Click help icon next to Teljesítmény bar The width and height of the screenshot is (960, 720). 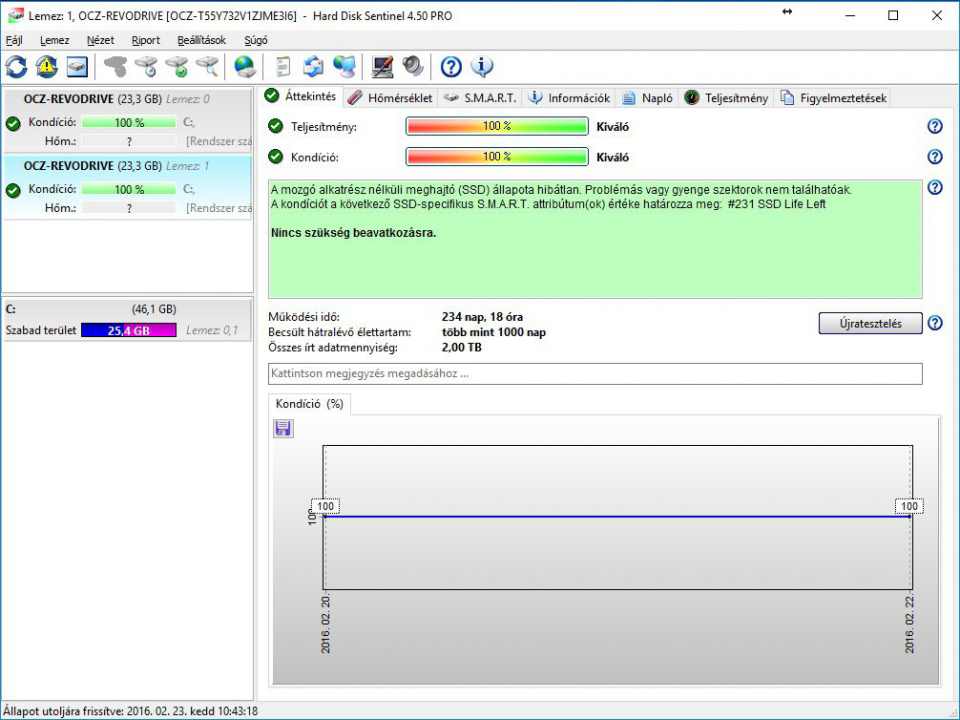pyautogui.click(x=935, y=126)
